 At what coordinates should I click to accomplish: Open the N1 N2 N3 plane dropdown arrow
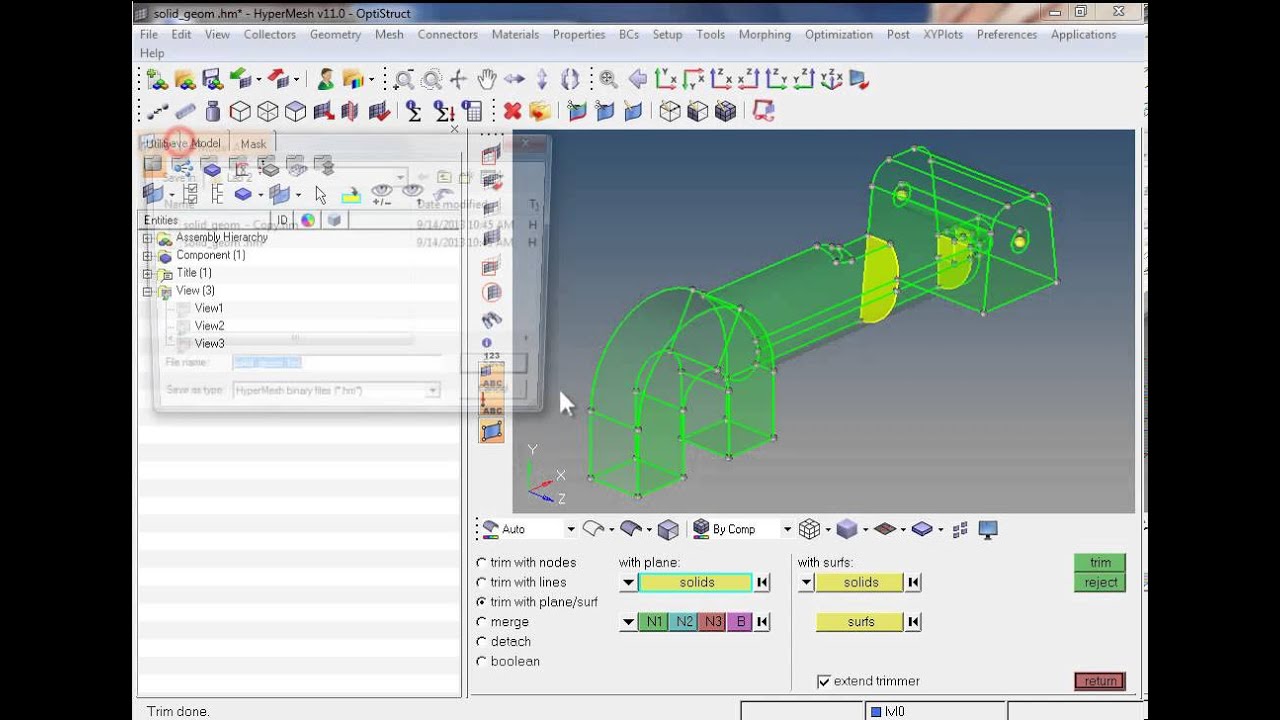(628, 622)
